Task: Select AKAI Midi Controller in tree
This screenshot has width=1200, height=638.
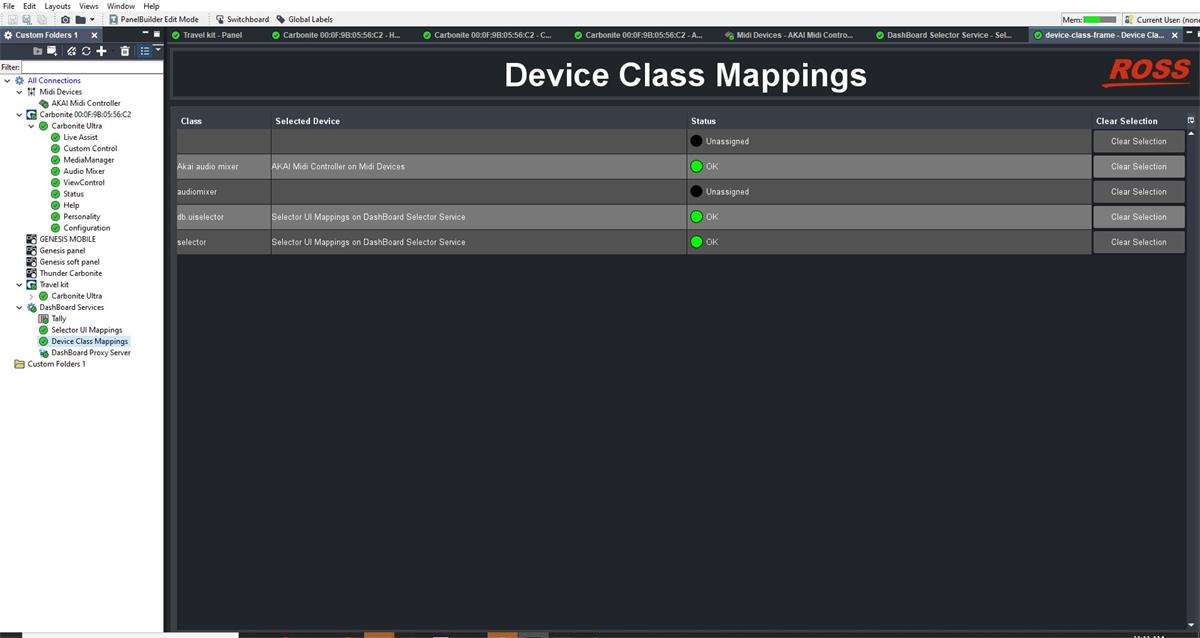Action: (86, 103)
